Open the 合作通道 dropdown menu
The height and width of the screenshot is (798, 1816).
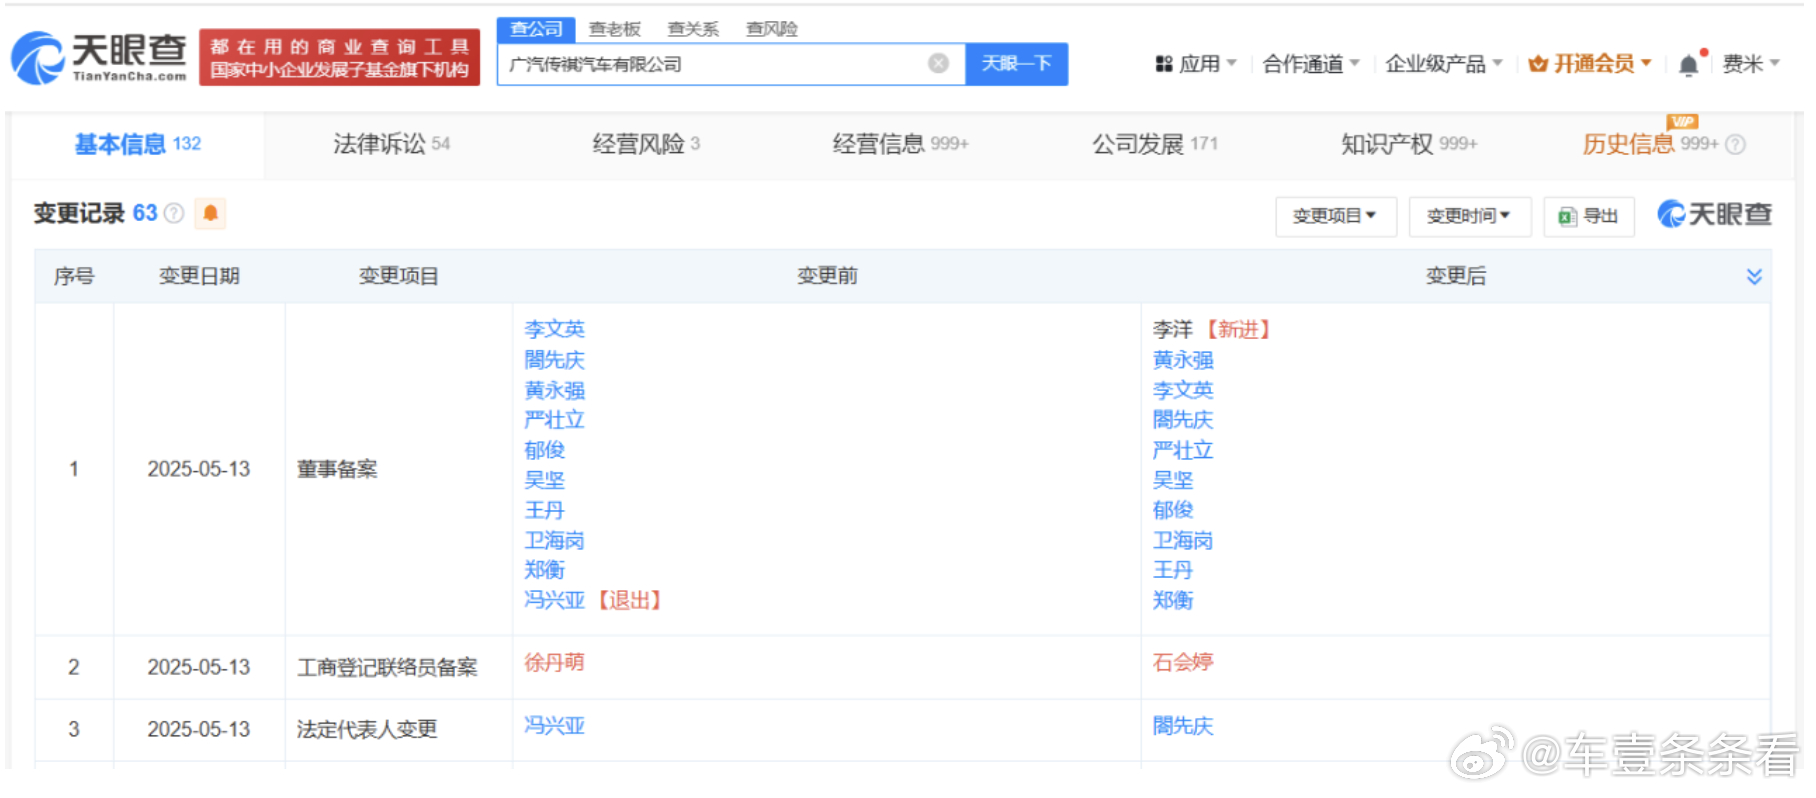pyautogui.click(x=1311, y=64)
